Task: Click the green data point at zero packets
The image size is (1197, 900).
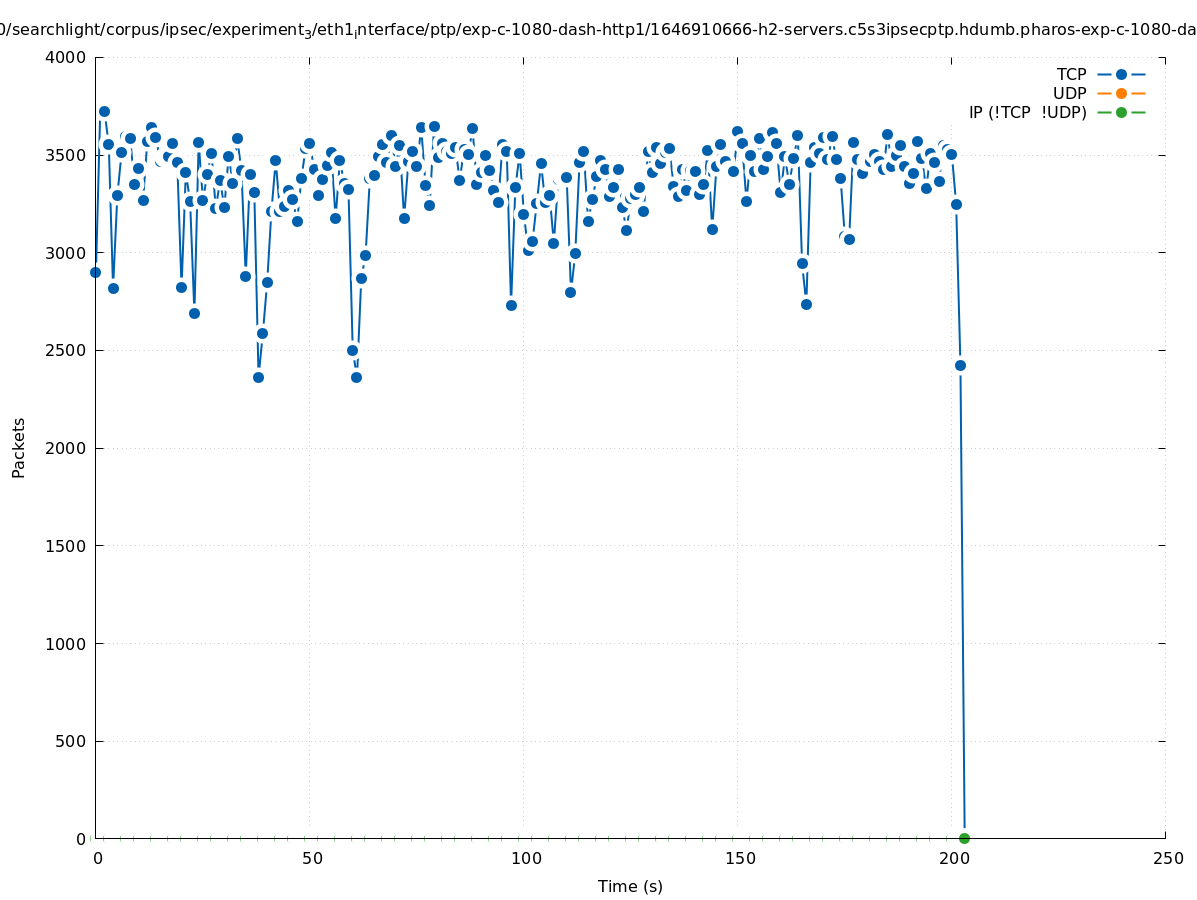Action: pos(964,838)
